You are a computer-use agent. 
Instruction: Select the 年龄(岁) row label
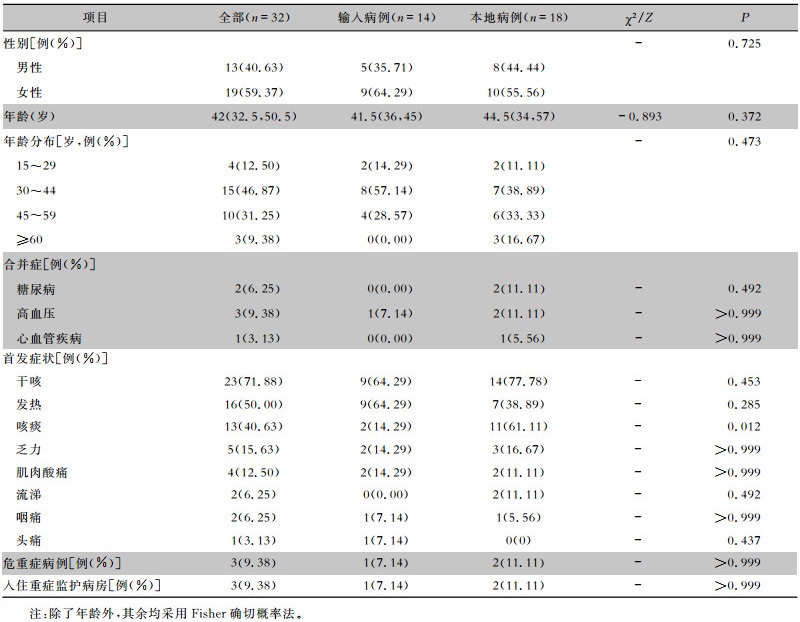(29, 116)
